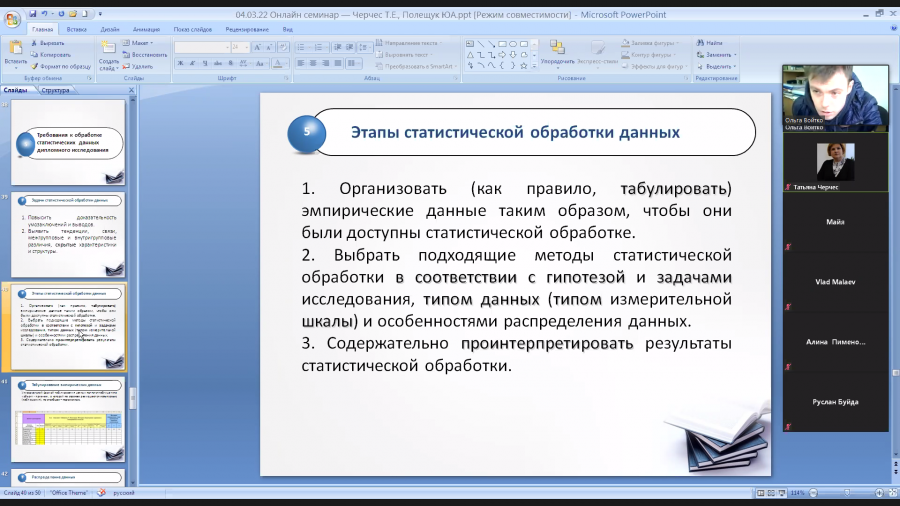
Task: Toggle underline formatting with the Ч button
Action: pyautogui.click(x=205, y=63)
